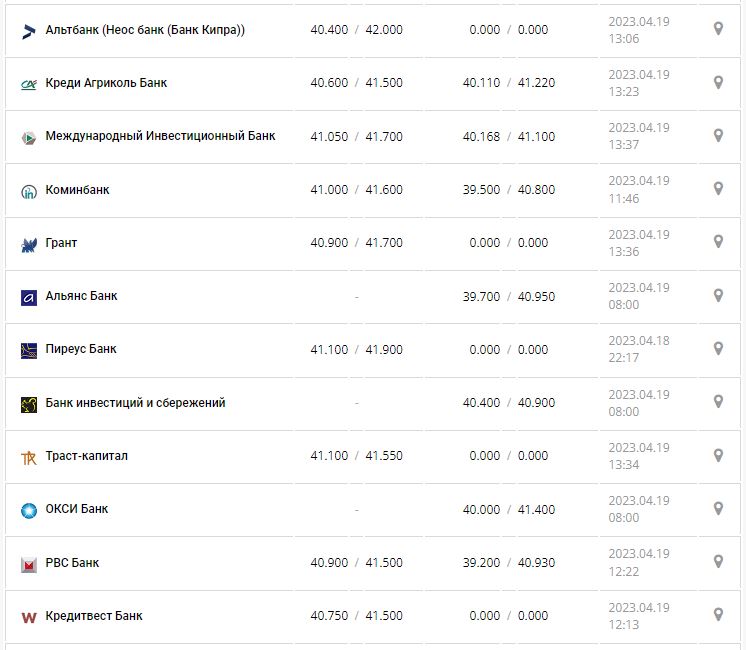
Task: Click the Коминбанк row map marker
Action: (718, 189)
